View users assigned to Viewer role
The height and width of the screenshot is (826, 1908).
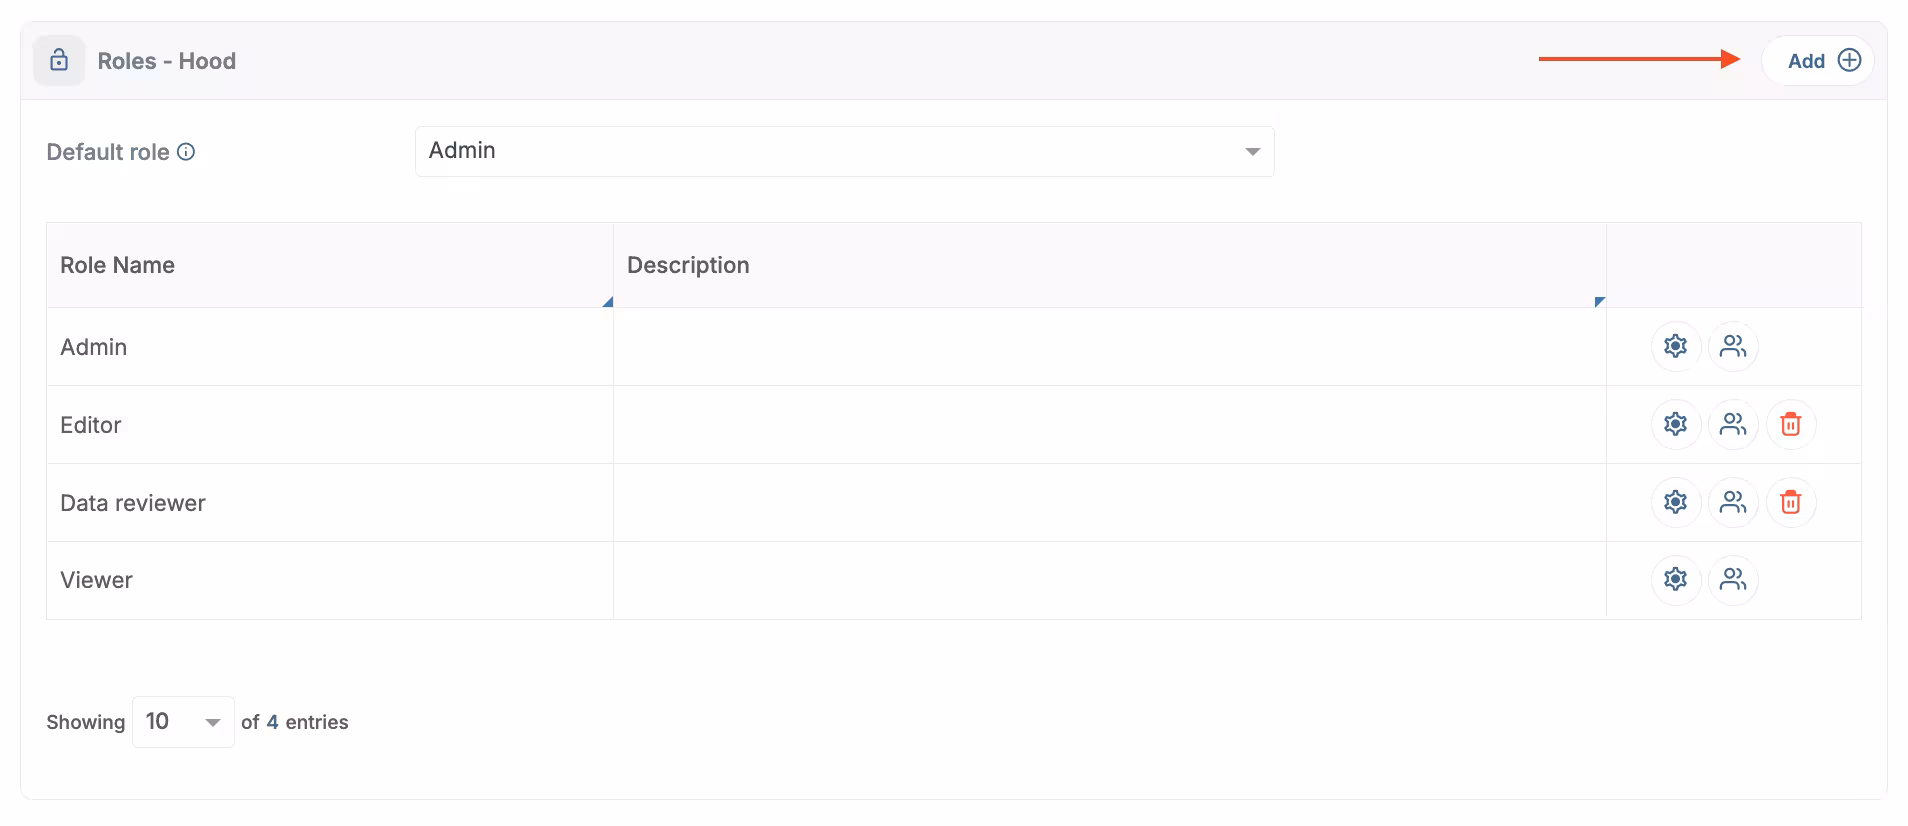click(x=1733, y=579)
